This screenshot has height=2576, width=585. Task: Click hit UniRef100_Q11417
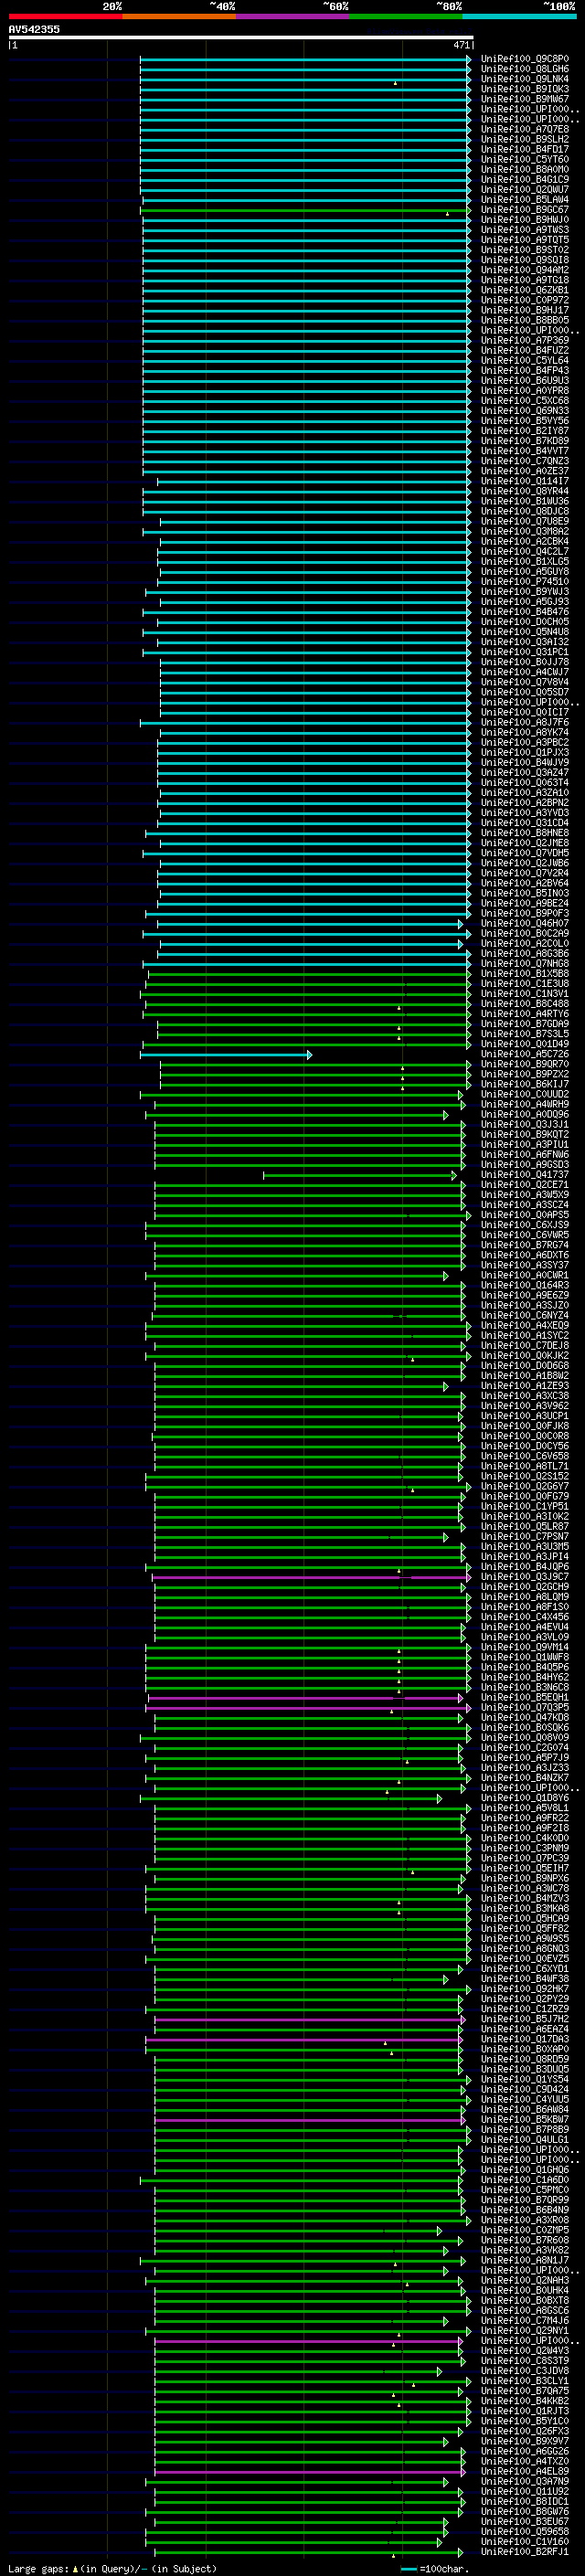point(524,481)
